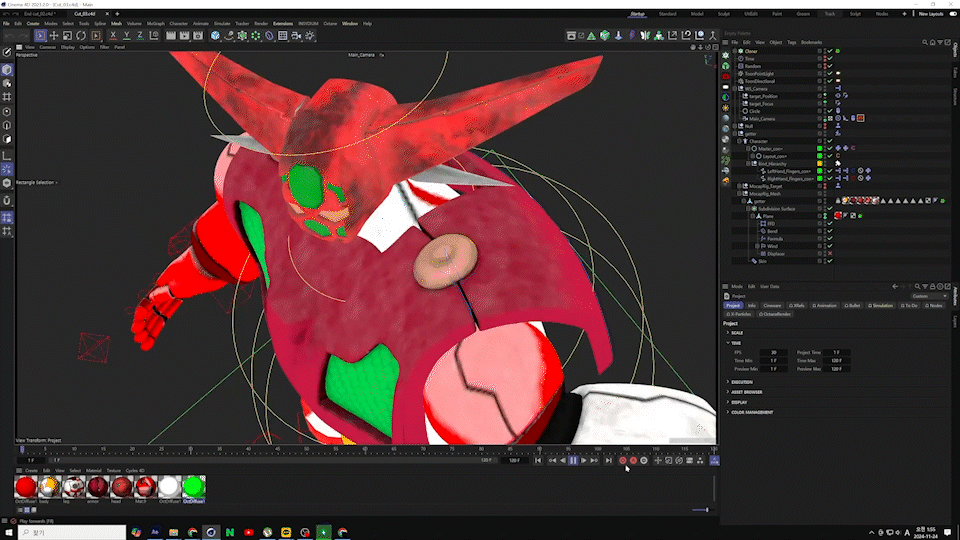Open the Mesh menu
Viewport: 960px width, 540px height.
click(x=116, y=24)
